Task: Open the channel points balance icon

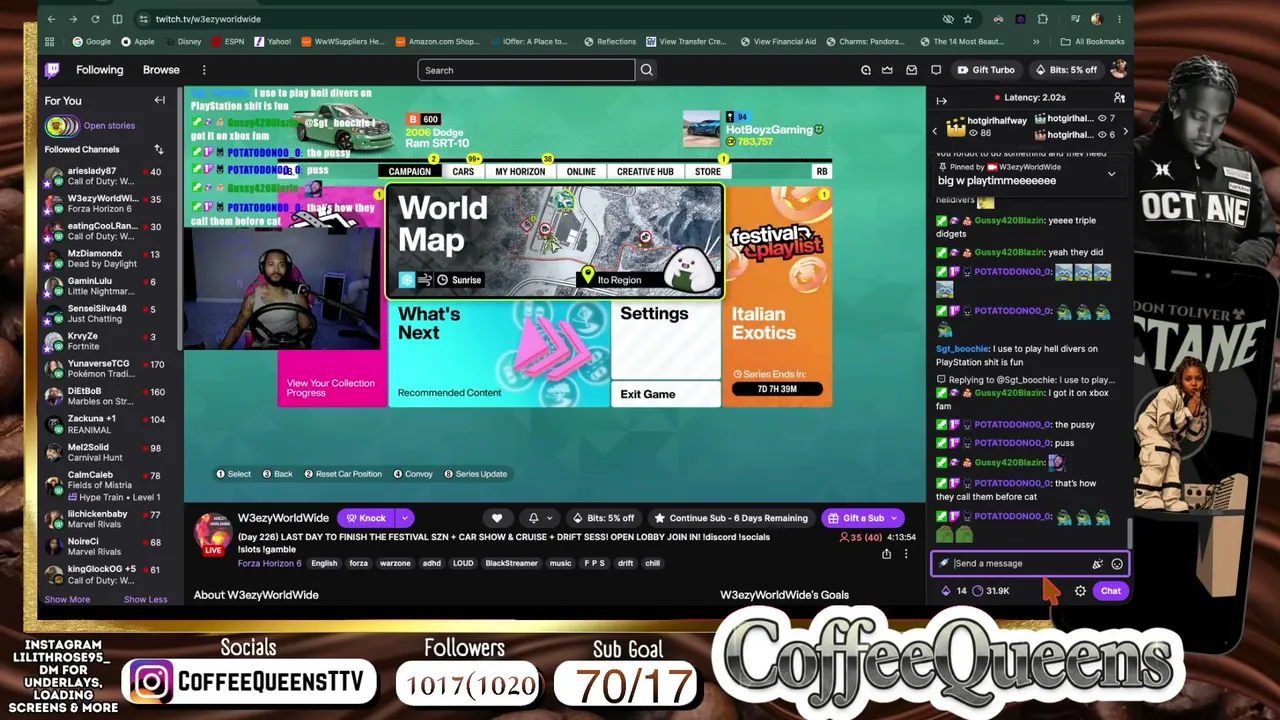Action: pyautogui.click(x=978, y=591)
